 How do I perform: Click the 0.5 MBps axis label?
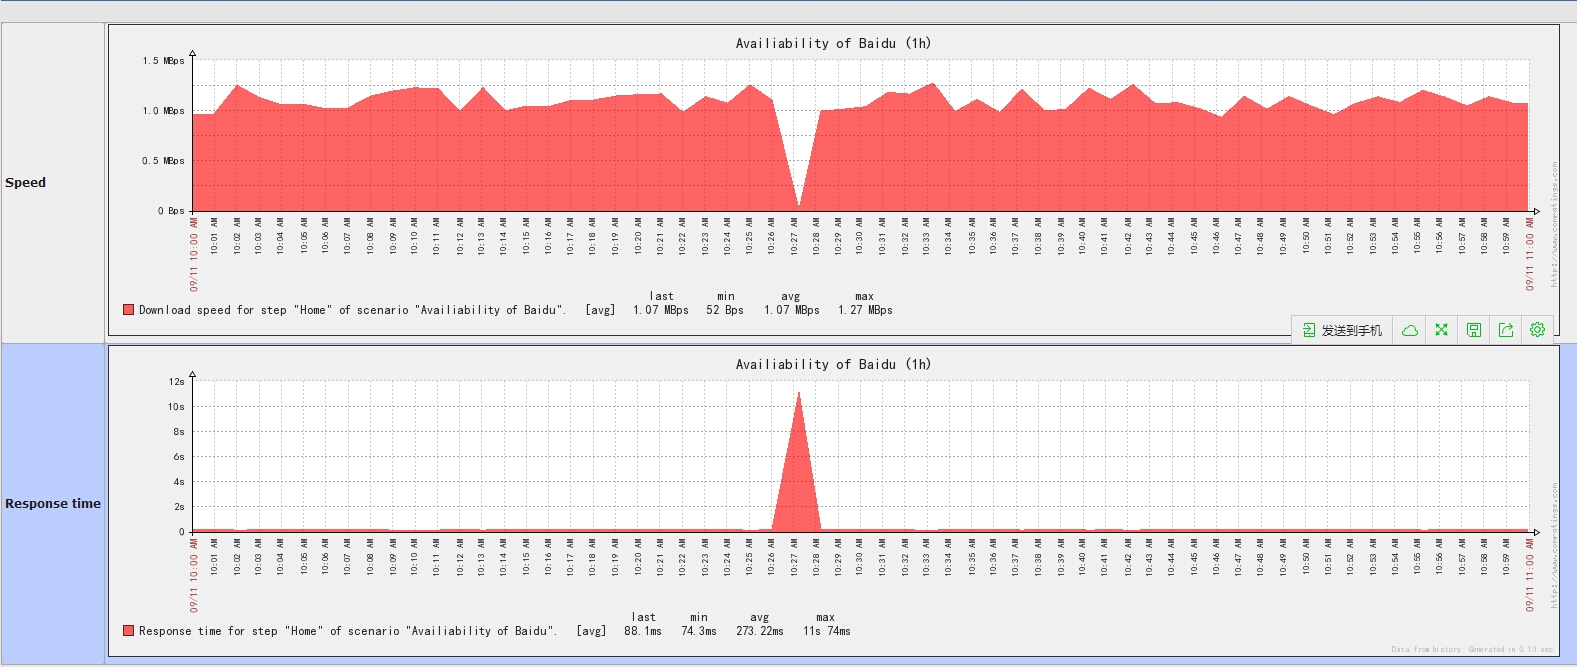163,161
